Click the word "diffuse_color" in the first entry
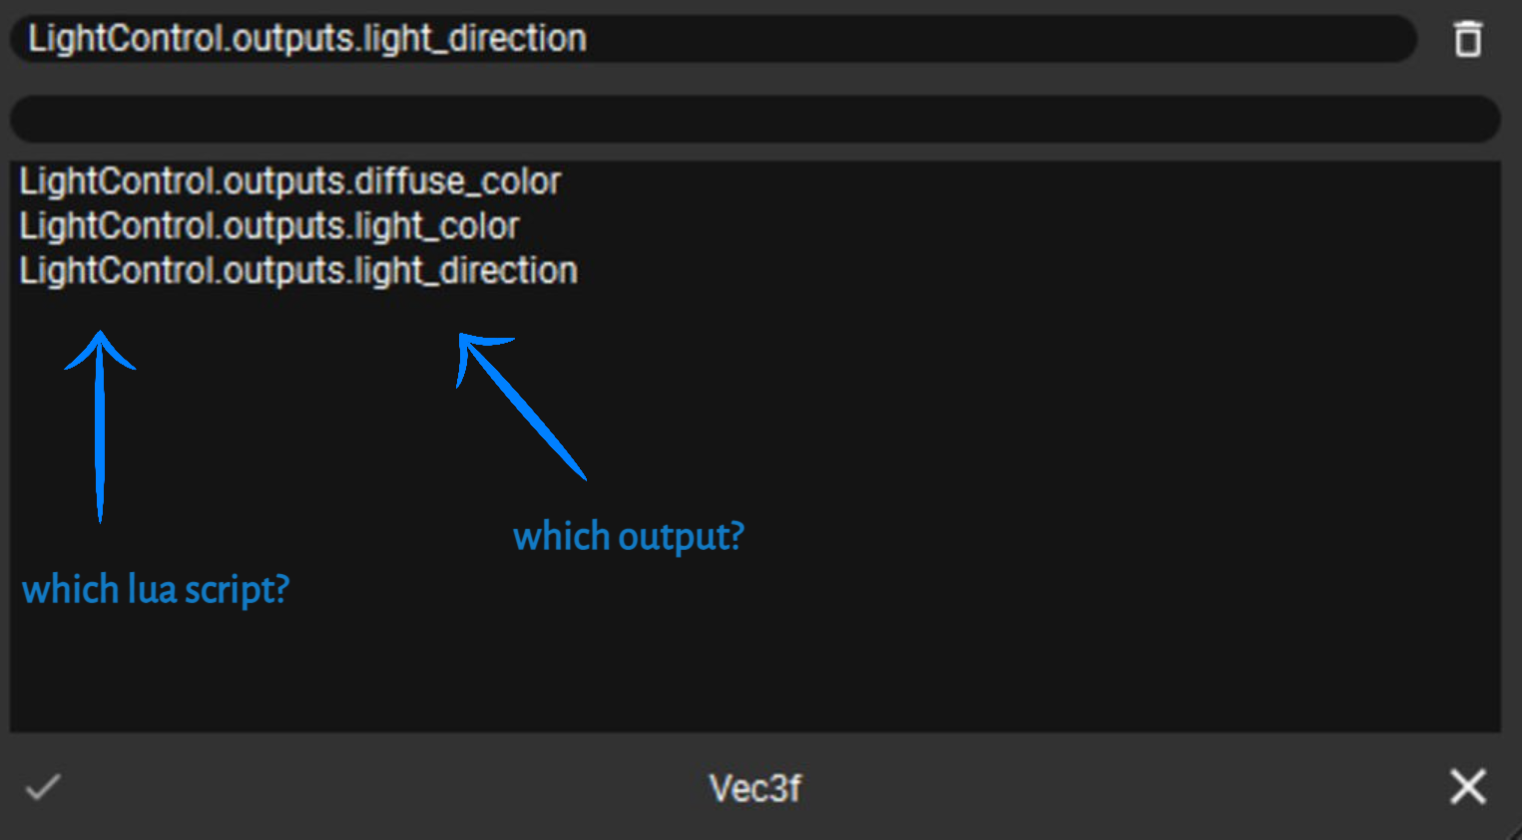1522x840 pixels. point(457,182)
